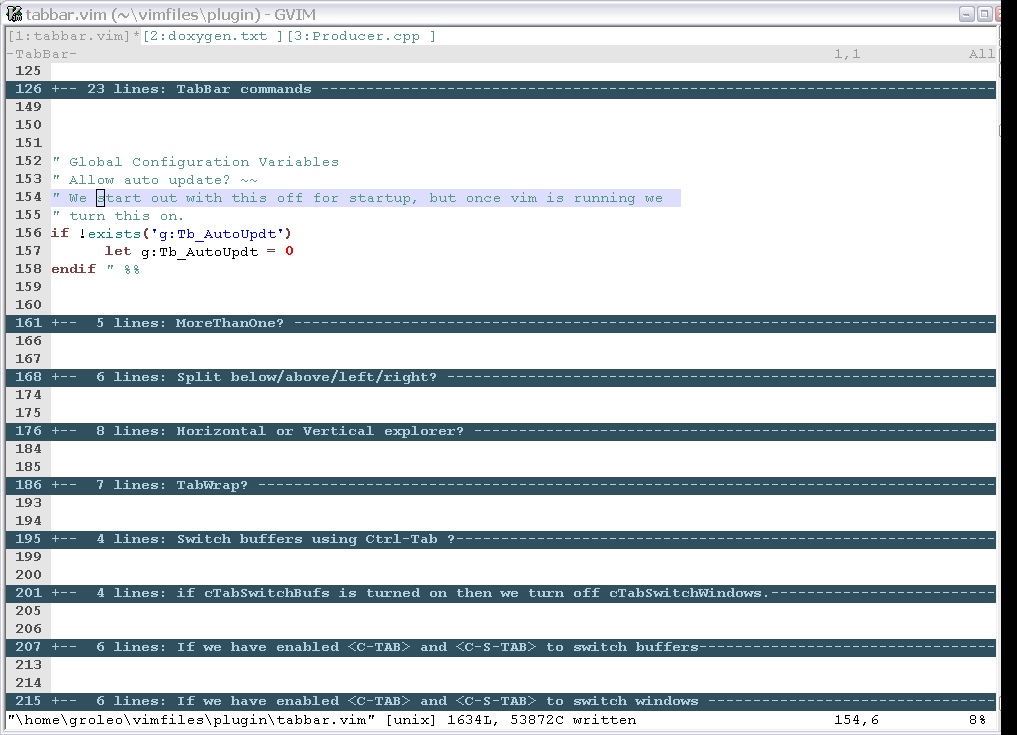Place cursor on 'Global Configuration Variables' comment
Screen dimensions: 1017x735
tap(195, 162)
